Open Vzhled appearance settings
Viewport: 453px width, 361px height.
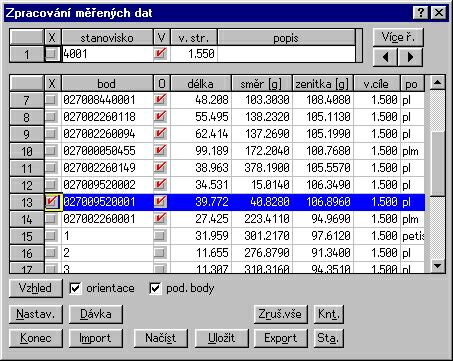pos(35,288)
